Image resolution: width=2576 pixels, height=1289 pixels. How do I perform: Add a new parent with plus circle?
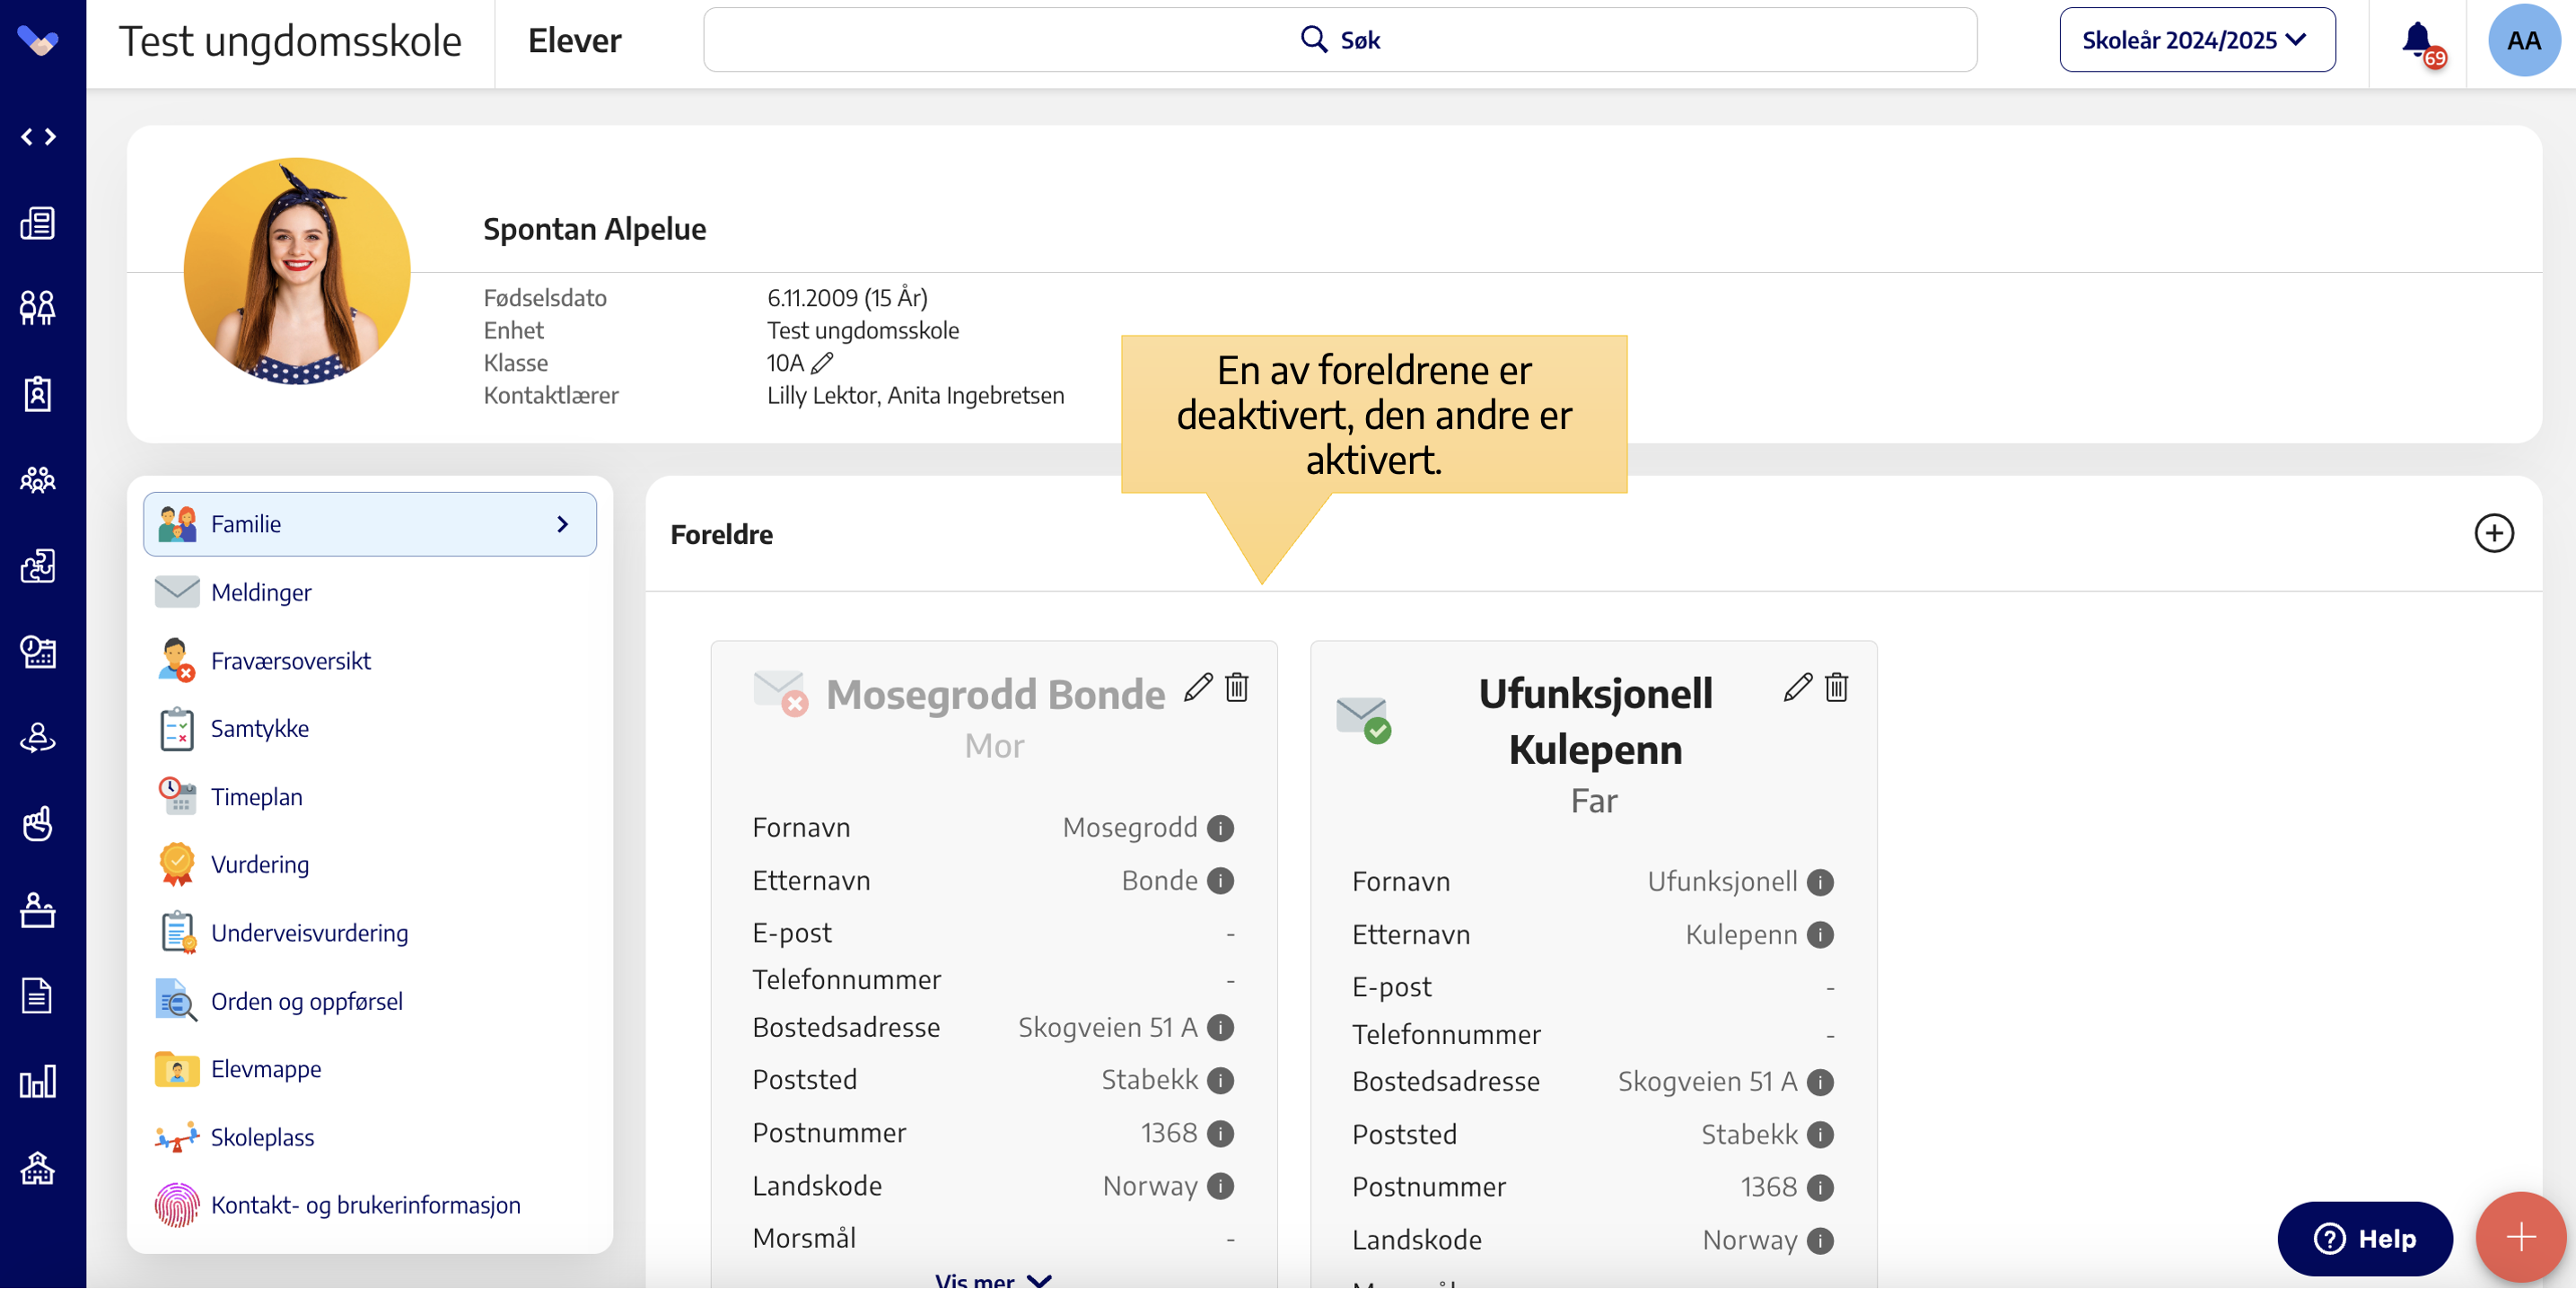click(x=2493, y=533)
